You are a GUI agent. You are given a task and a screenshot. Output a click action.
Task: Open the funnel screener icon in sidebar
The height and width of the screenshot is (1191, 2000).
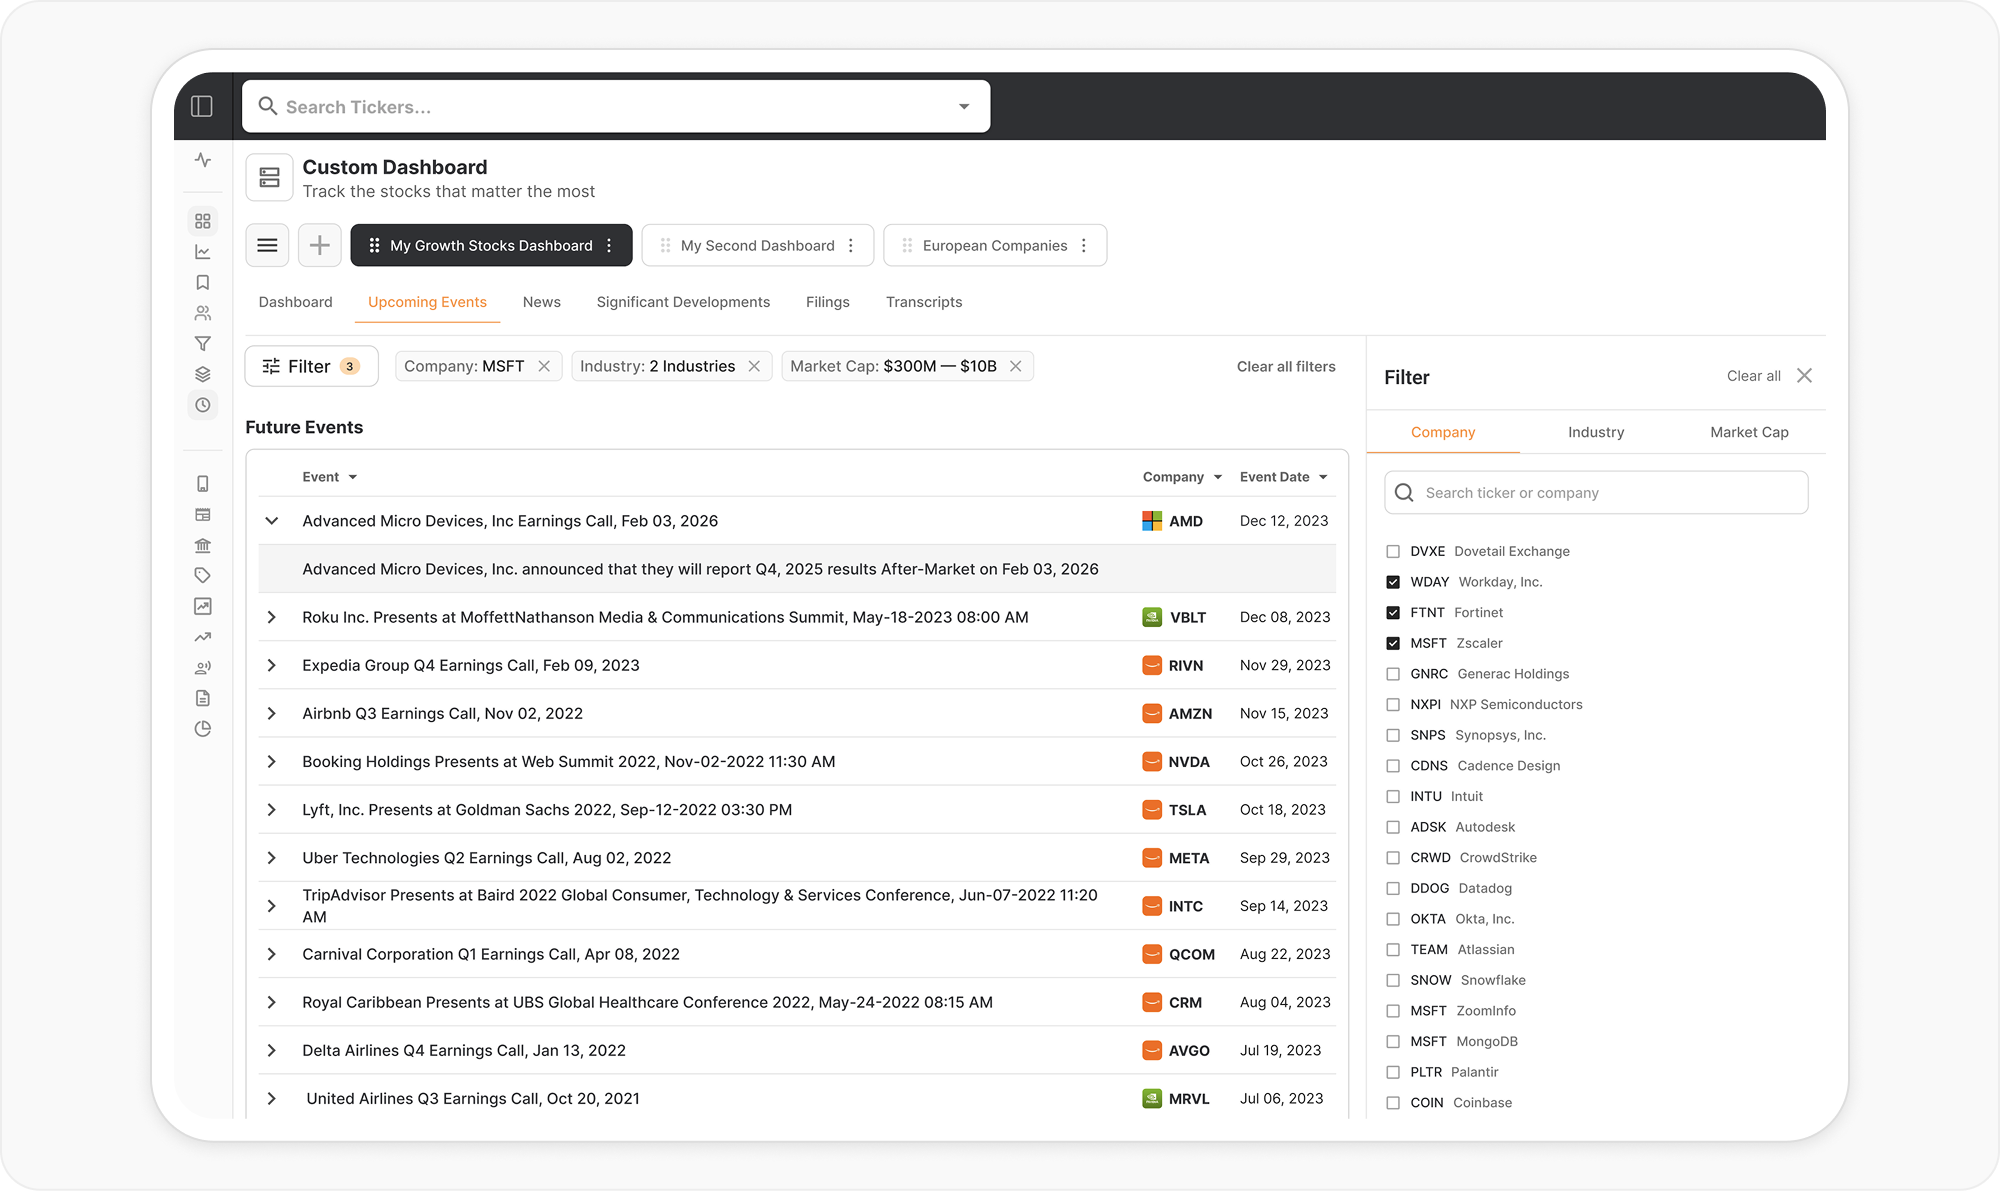click(x=203, y=344)
